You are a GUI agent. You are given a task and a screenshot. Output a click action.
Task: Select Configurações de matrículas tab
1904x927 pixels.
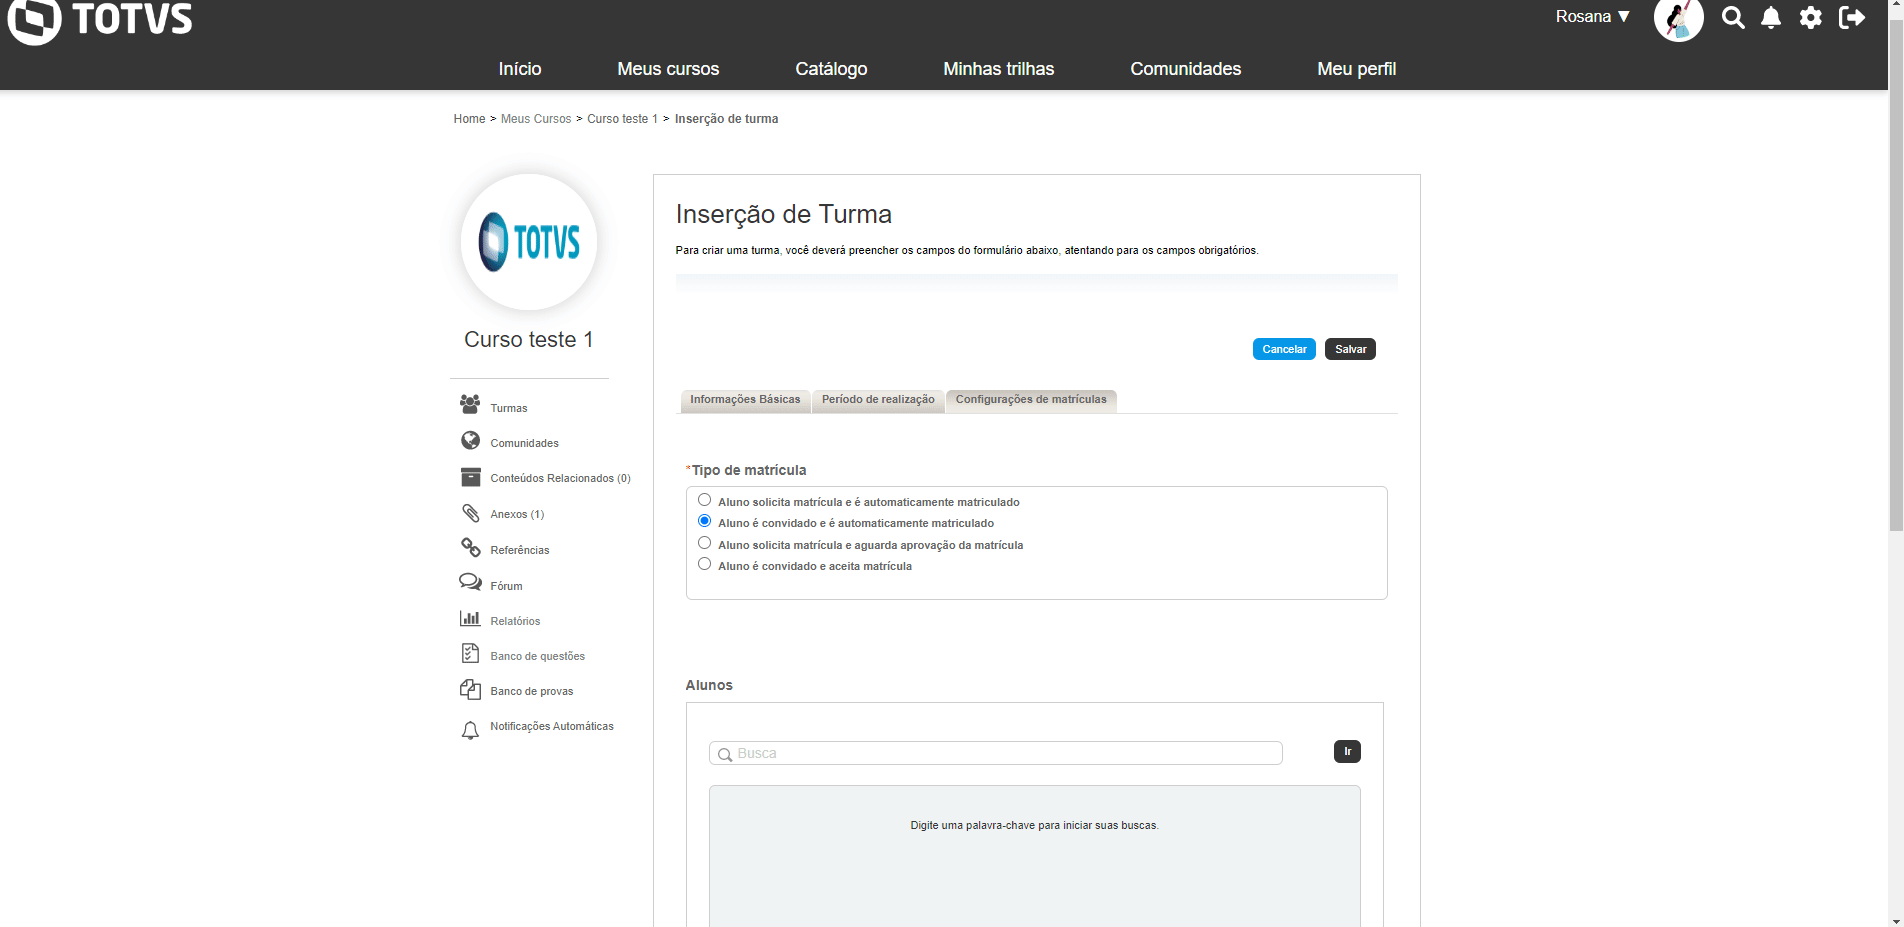coord(1031,400)
